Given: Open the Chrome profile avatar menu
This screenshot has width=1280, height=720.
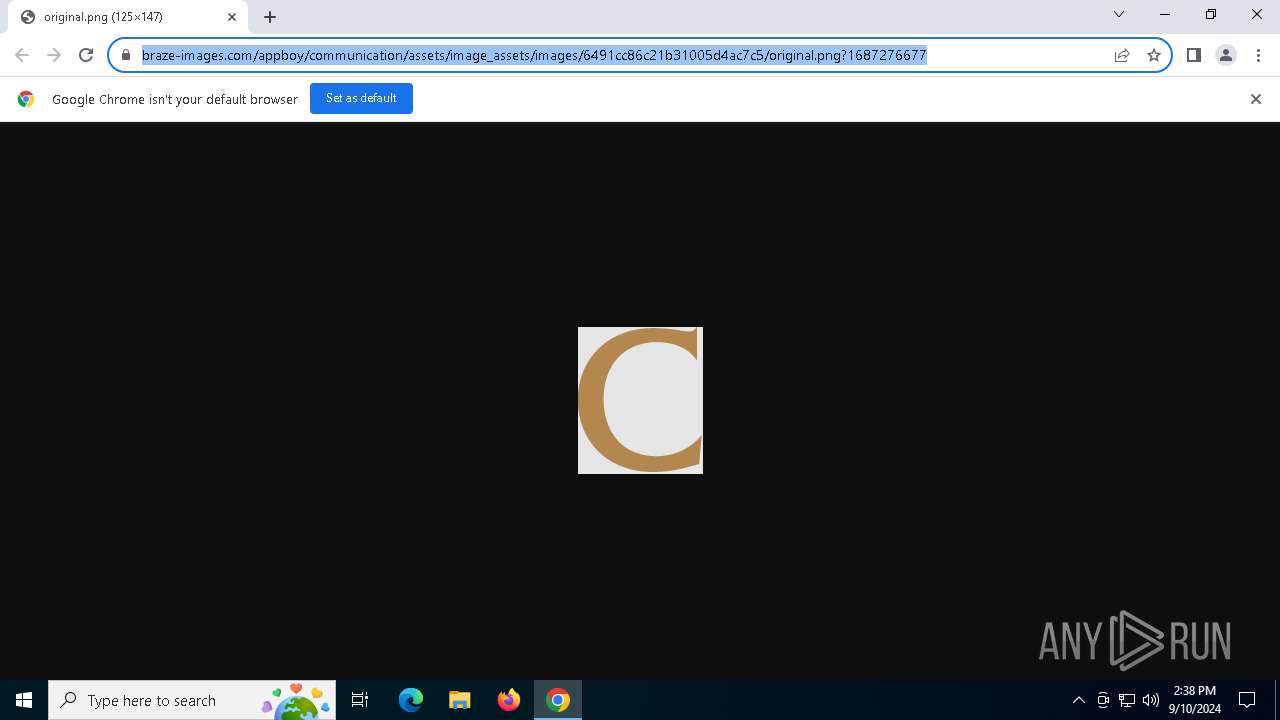Looking at the screenshot, I should [1225, 55].
